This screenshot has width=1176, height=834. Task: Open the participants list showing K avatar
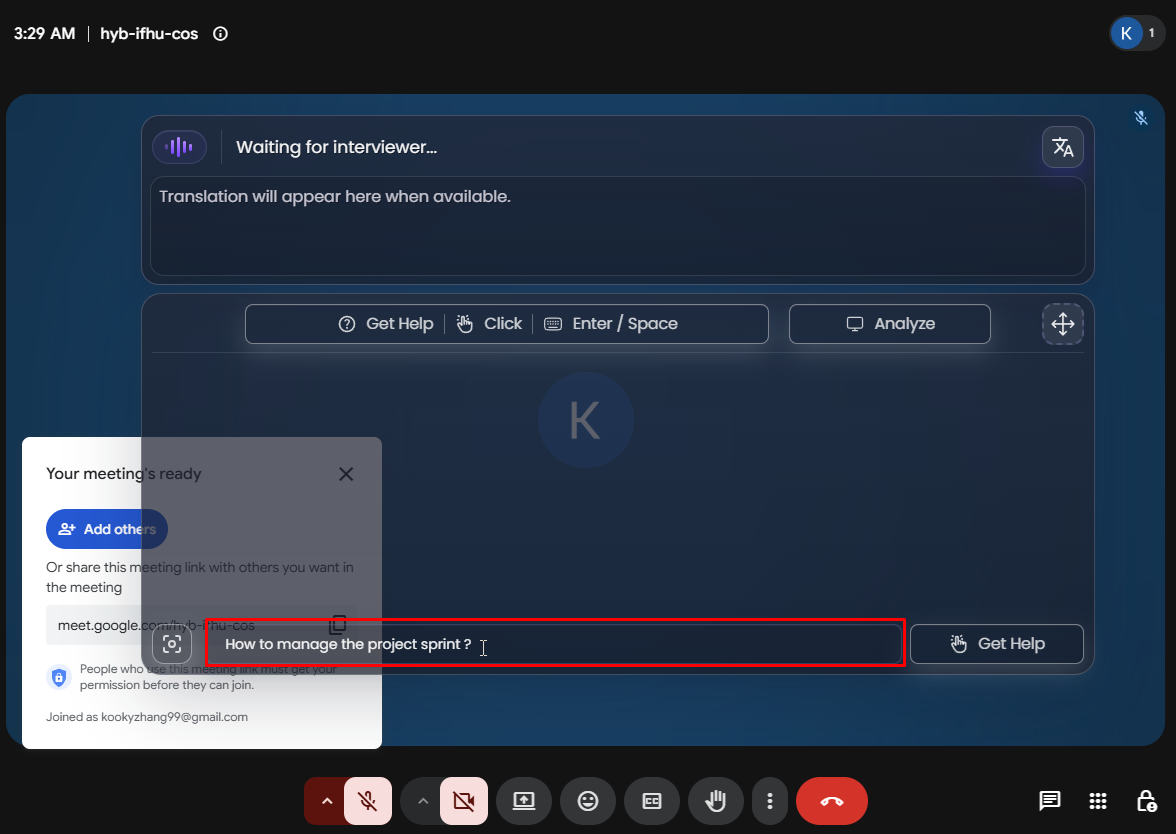(1137, 33)
